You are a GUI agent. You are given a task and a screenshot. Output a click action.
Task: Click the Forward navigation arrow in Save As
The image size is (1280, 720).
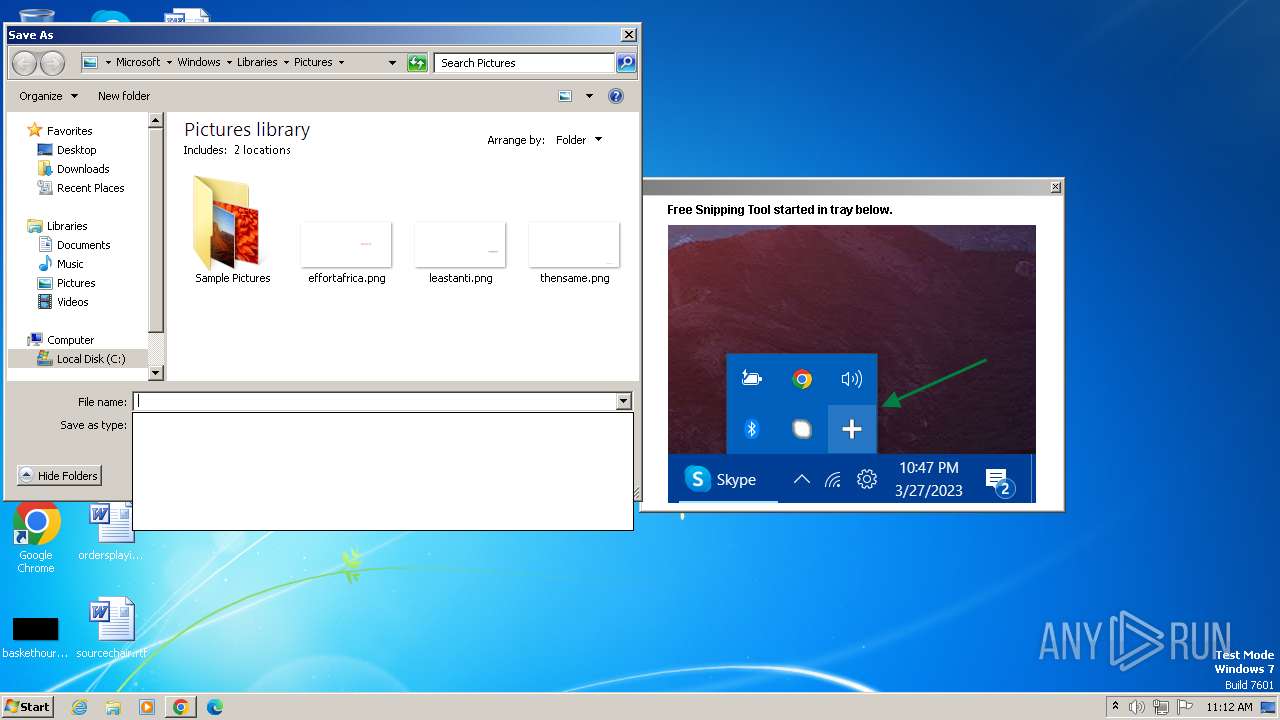[52, 63]
